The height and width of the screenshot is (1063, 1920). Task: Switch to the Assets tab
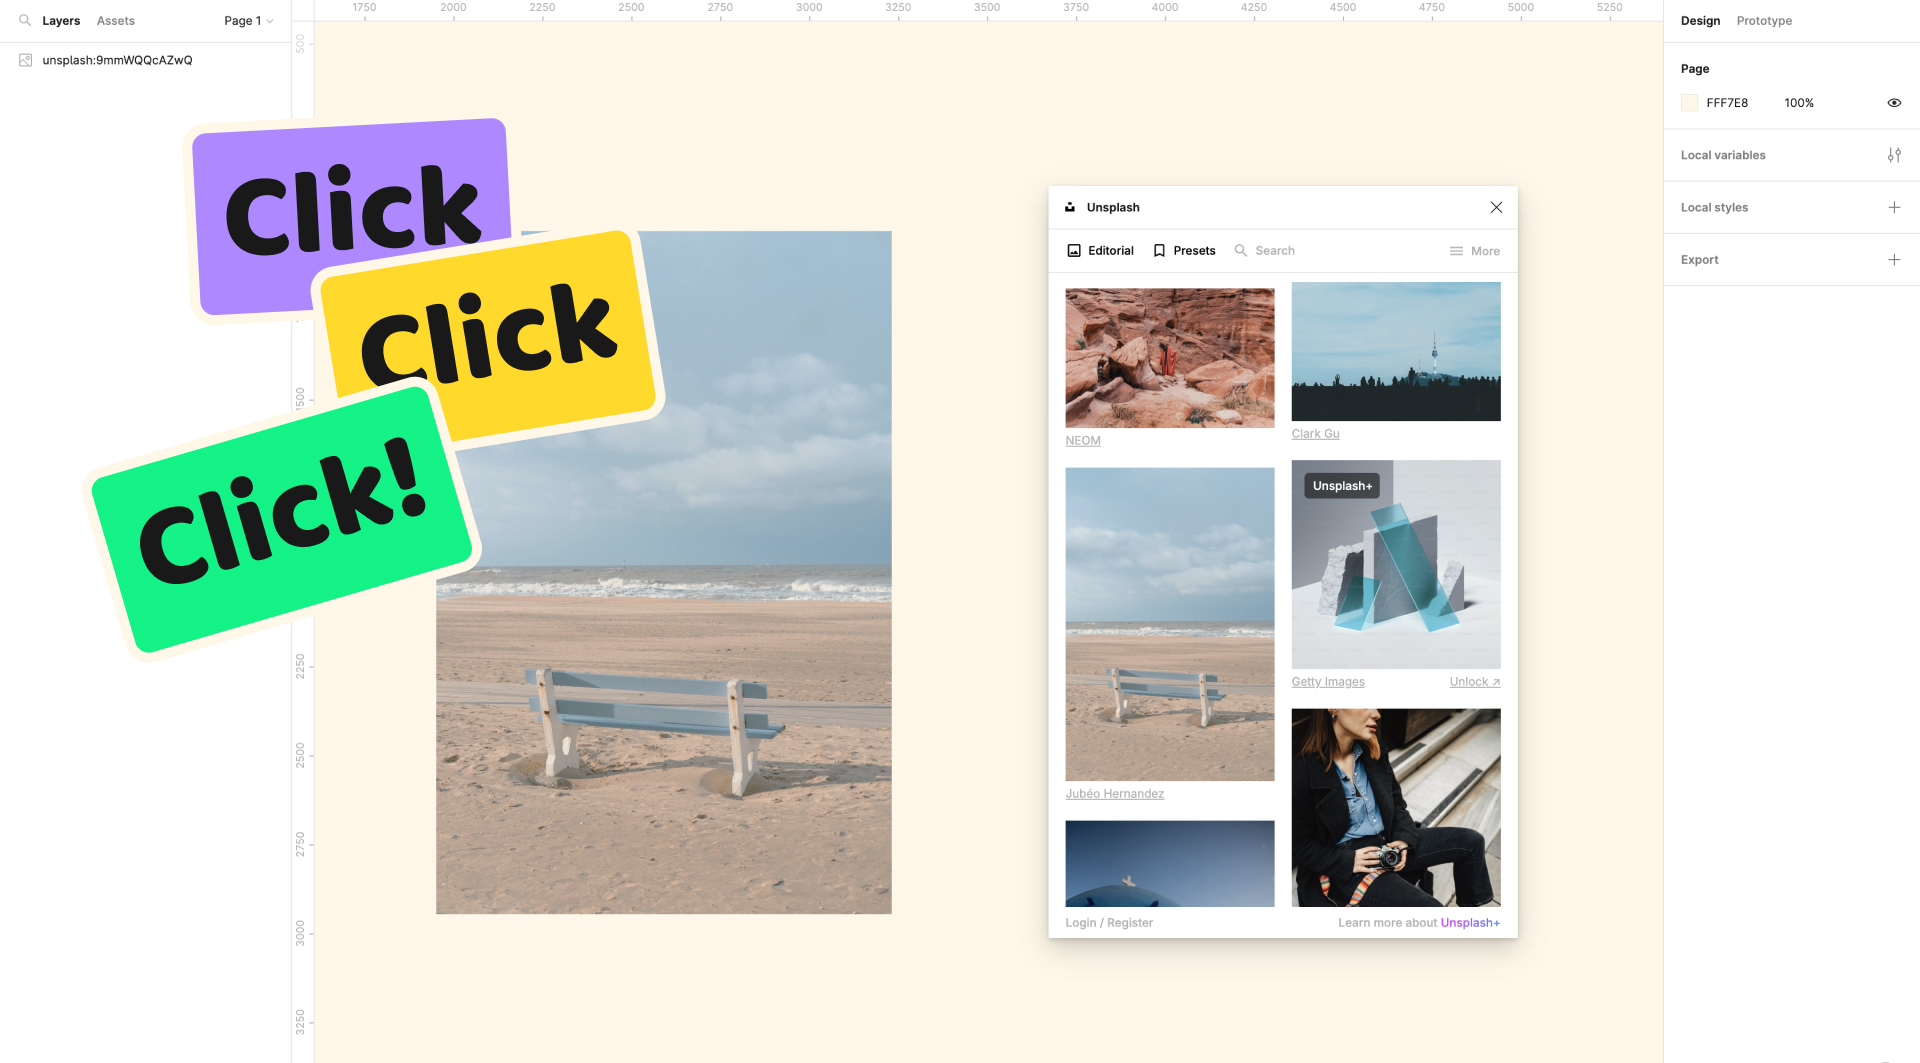click(116, 21)
